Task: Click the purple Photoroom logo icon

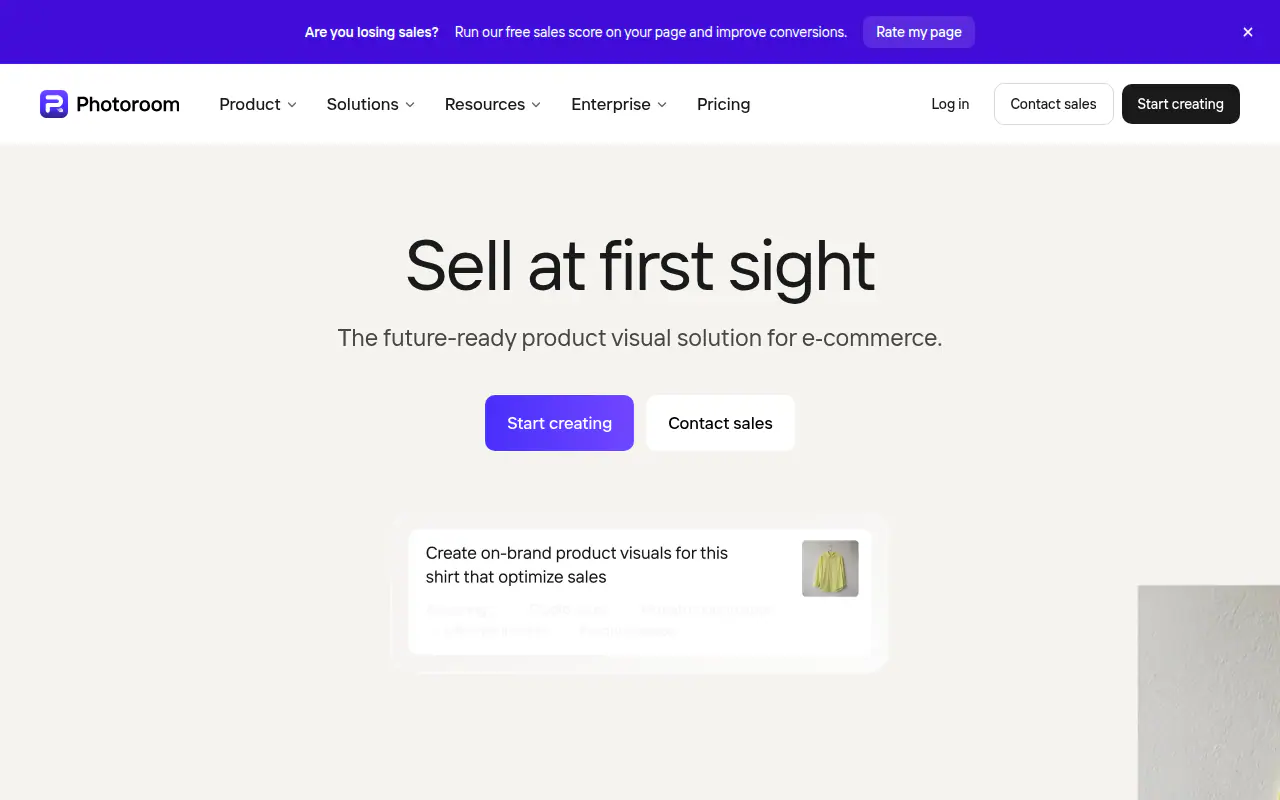Action: click(x=54, y=104)
